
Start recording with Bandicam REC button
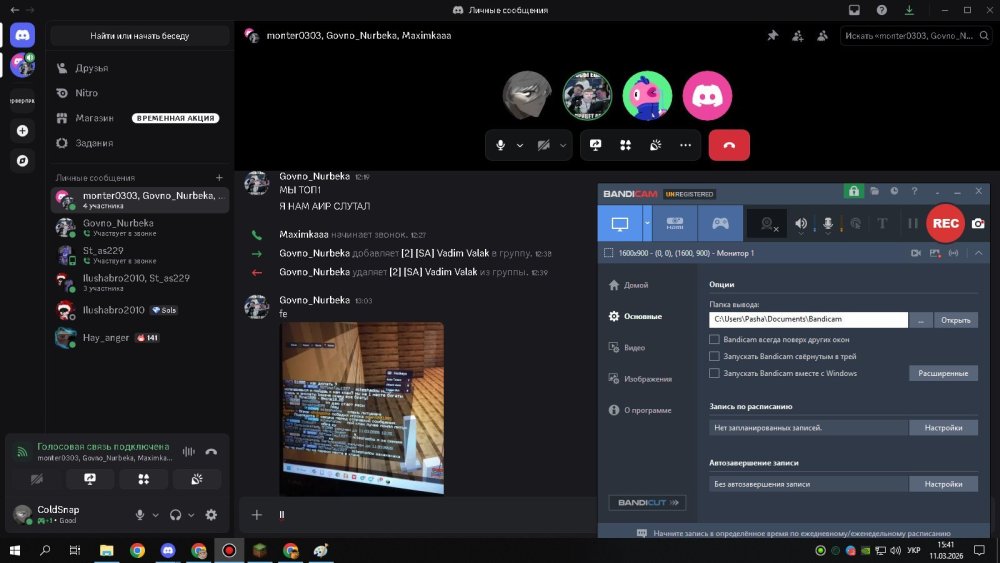(x=945, y=223)
